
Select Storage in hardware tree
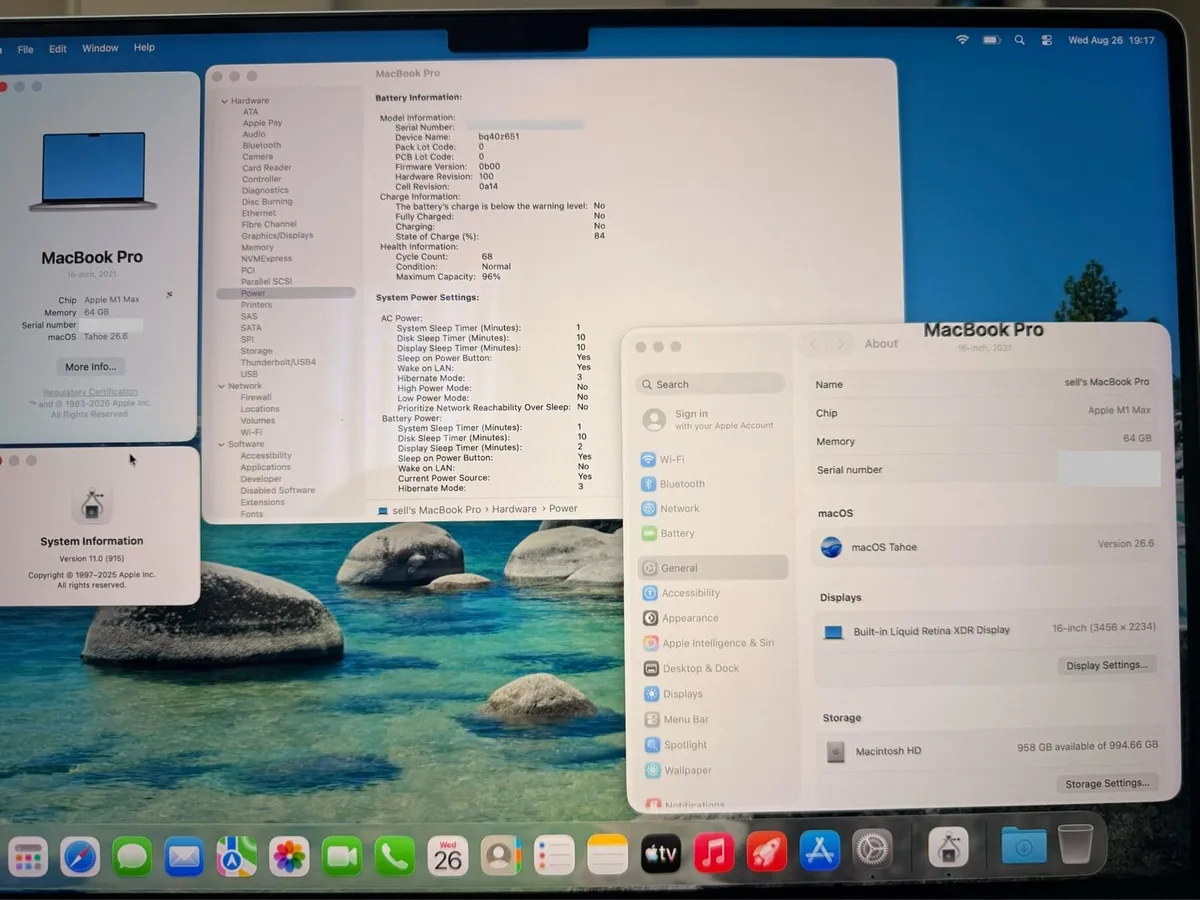click(256, 351)
